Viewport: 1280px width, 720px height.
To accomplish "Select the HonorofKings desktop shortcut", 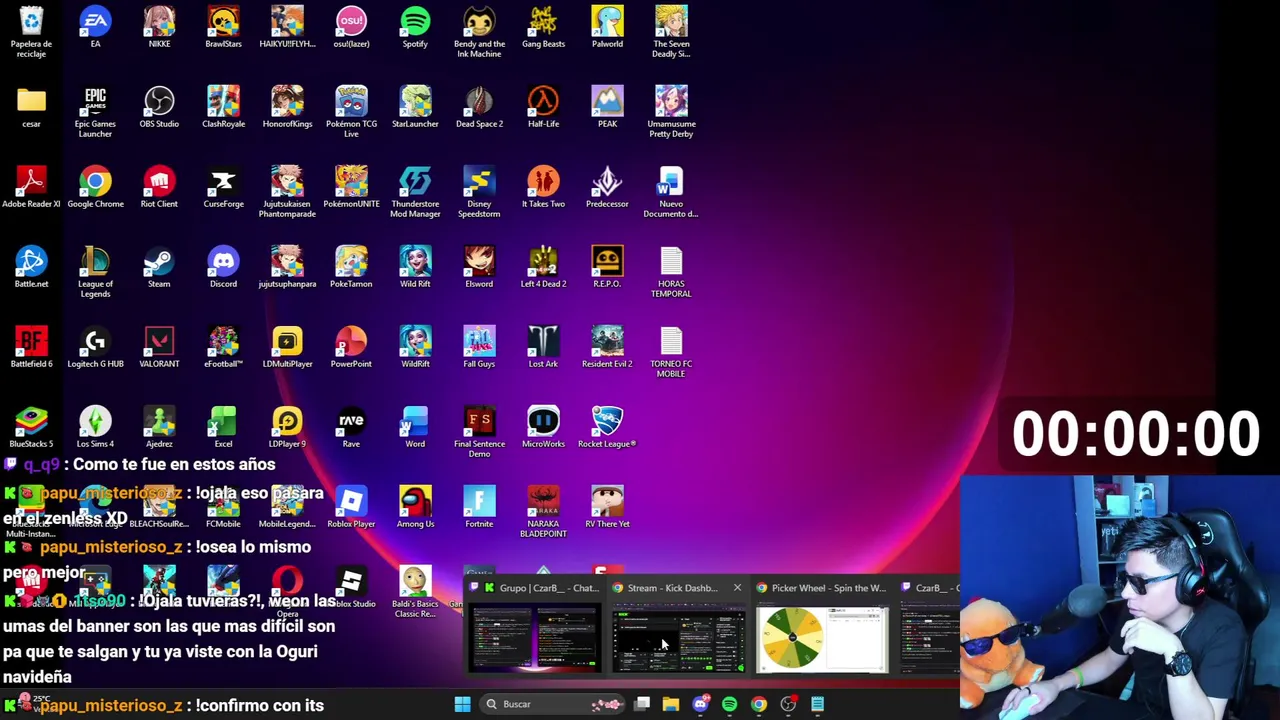I will pos(287,107).
